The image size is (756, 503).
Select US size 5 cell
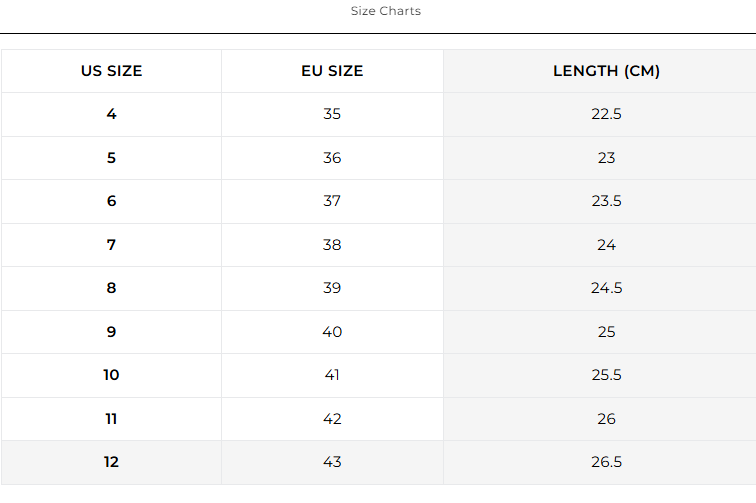111,158
